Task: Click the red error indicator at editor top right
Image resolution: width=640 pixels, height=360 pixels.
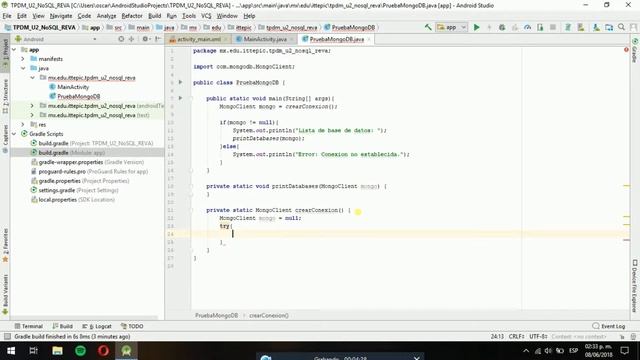Action: click(626, 50)
